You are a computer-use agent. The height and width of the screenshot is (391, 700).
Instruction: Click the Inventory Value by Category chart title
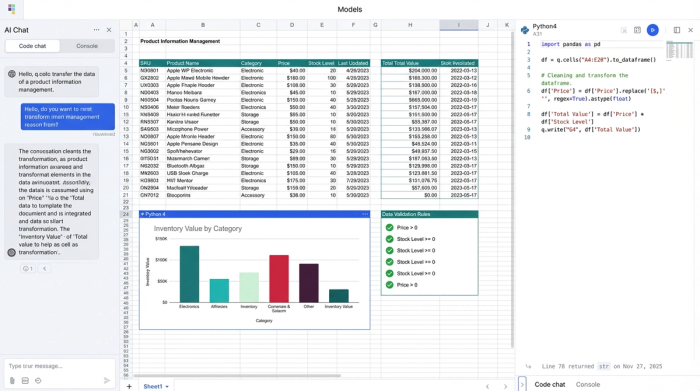coord(198,229)
